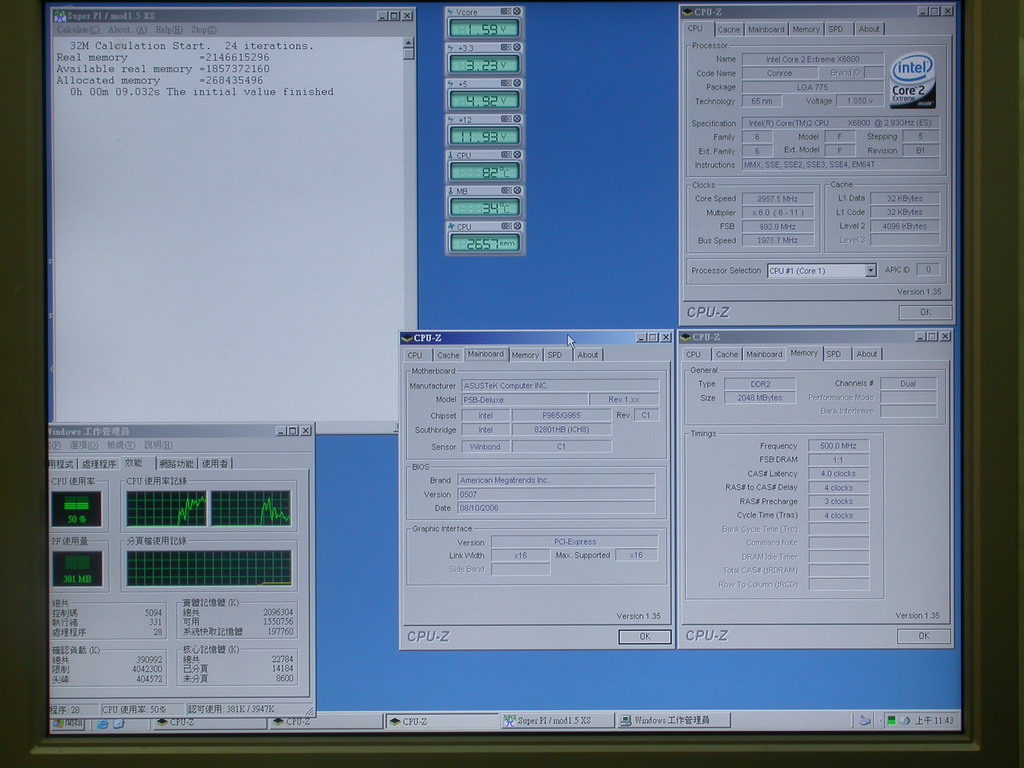The image size is (1024, 768).
Task: Open 檢視(V) menu in Task Manager
Action: (x=121, y=445)
